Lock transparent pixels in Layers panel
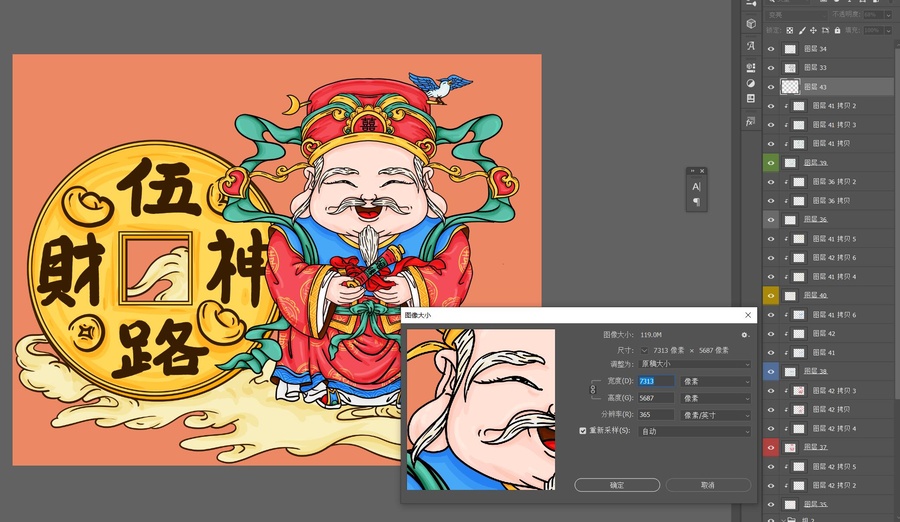The height and width of the screenshot is (522, 900). coord(790,30)
